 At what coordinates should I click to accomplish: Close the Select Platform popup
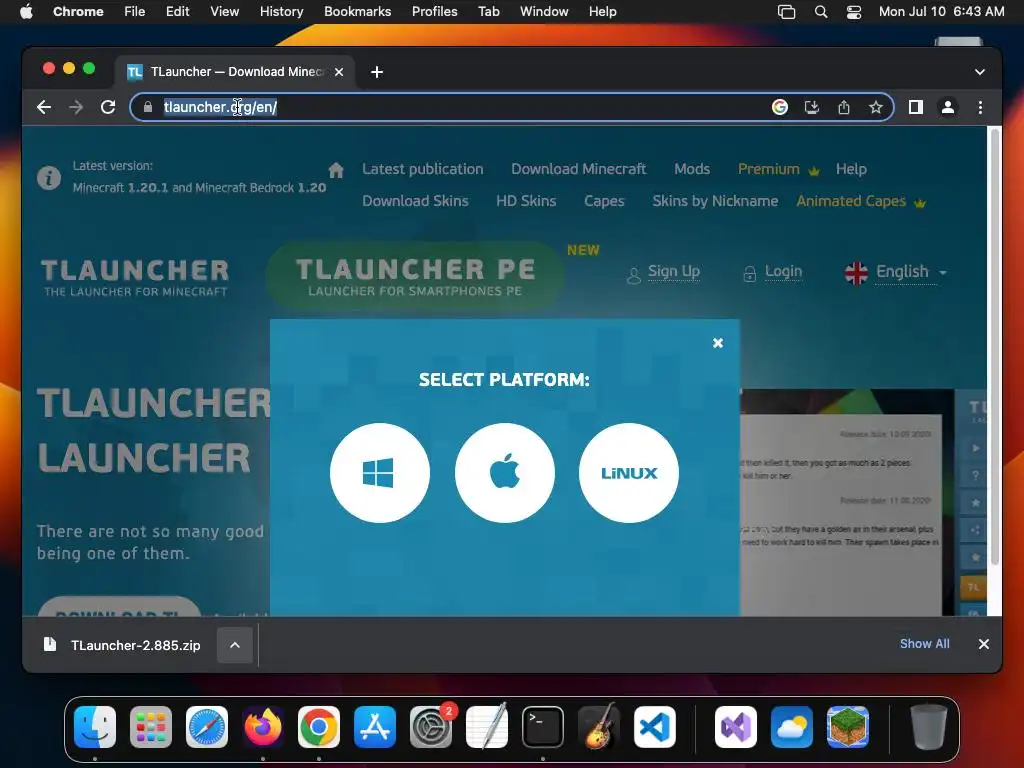click(x=718, y=343)
